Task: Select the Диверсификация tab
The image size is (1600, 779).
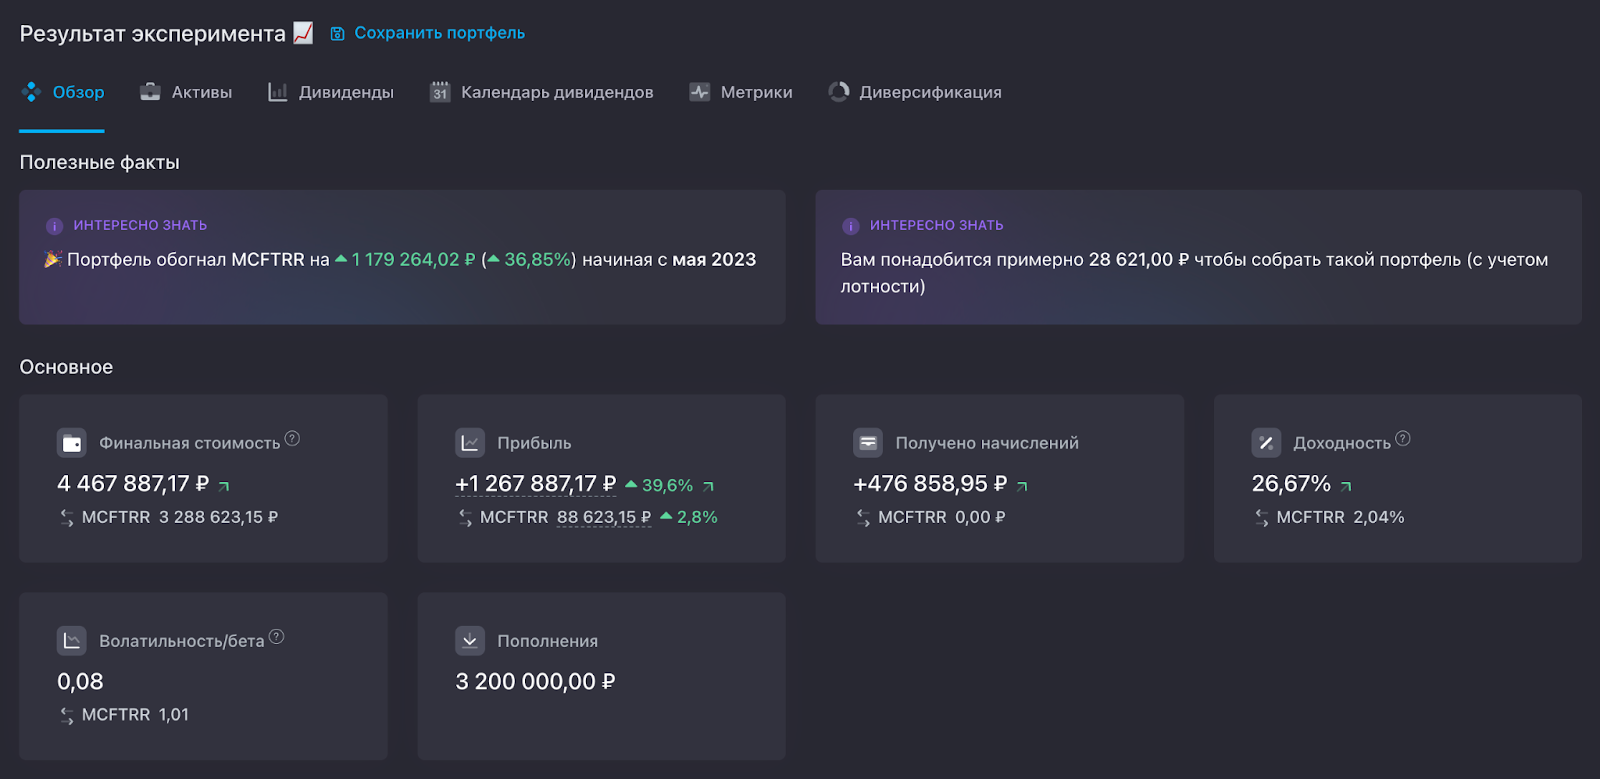Action: pyautogui.click(x=915, y=92)
